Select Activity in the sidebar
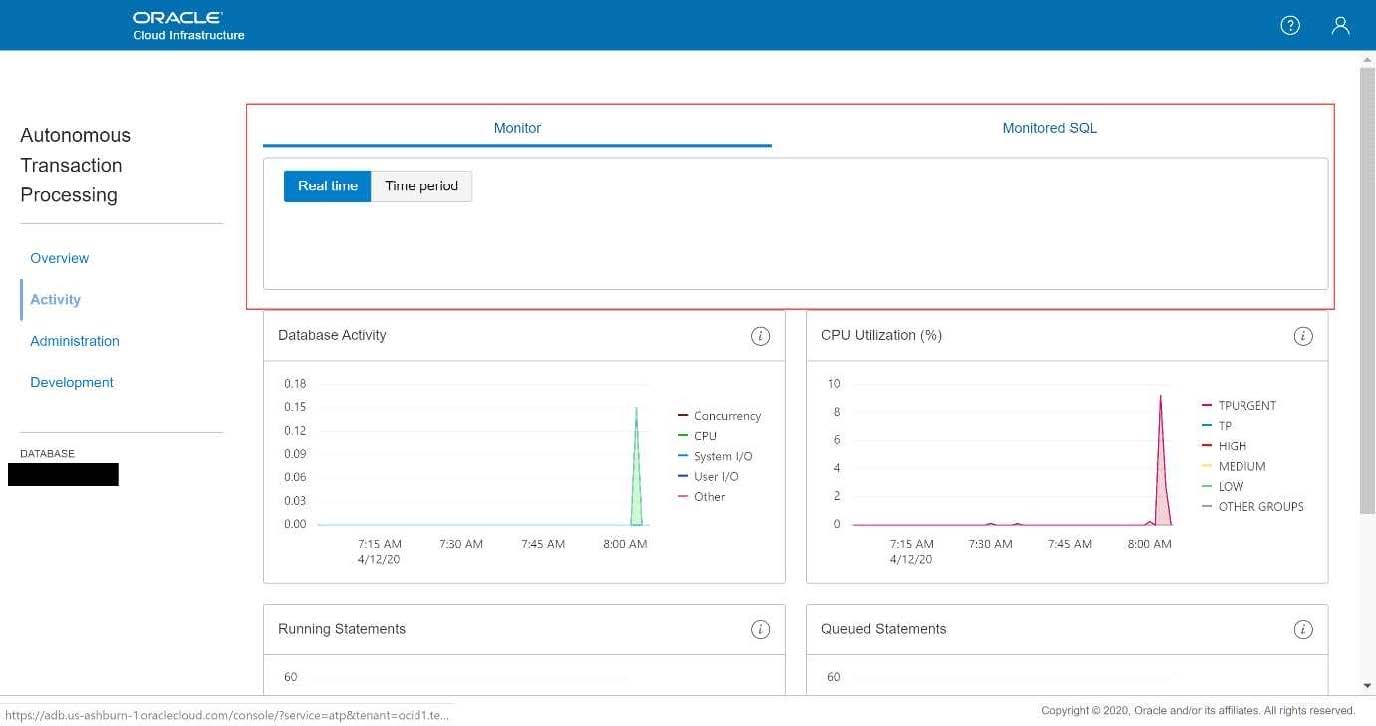This screenshot has height=726, width=1376. tap(55, 300)
